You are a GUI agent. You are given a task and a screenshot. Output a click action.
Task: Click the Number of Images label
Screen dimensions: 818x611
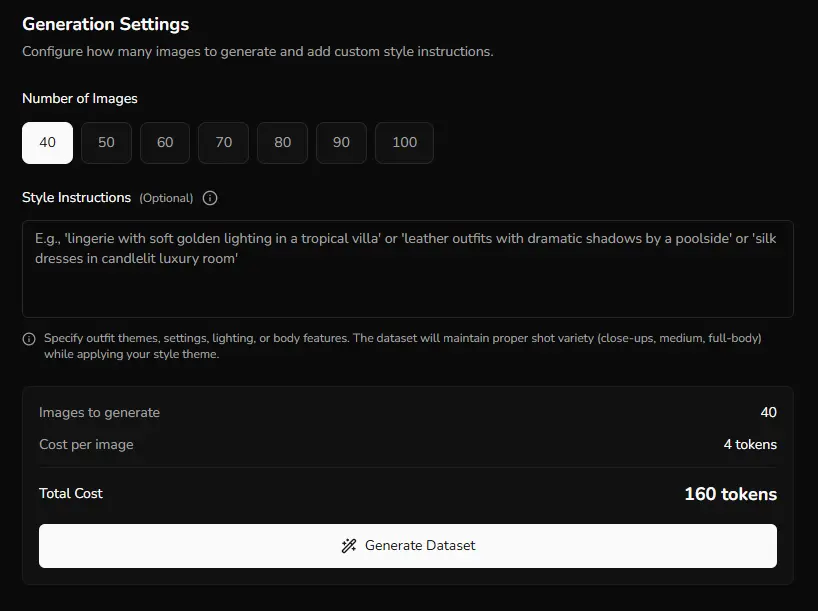(x=80, y=99)
